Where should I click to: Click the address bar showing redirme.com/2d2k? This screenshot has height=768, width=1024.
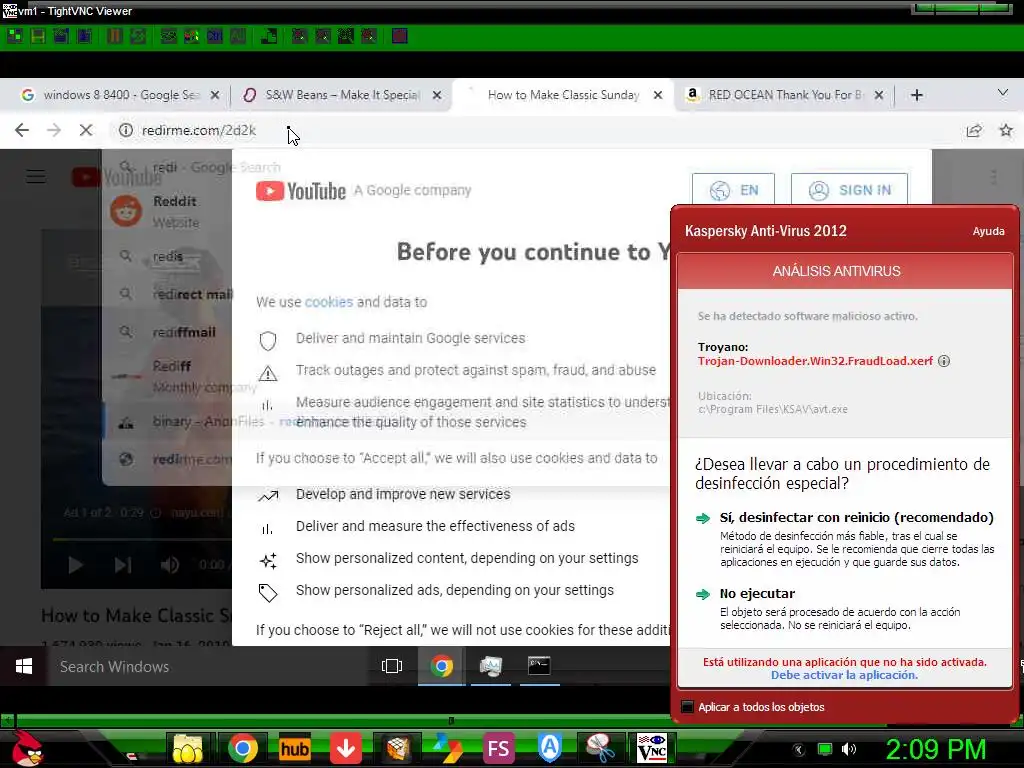point(536,130)
